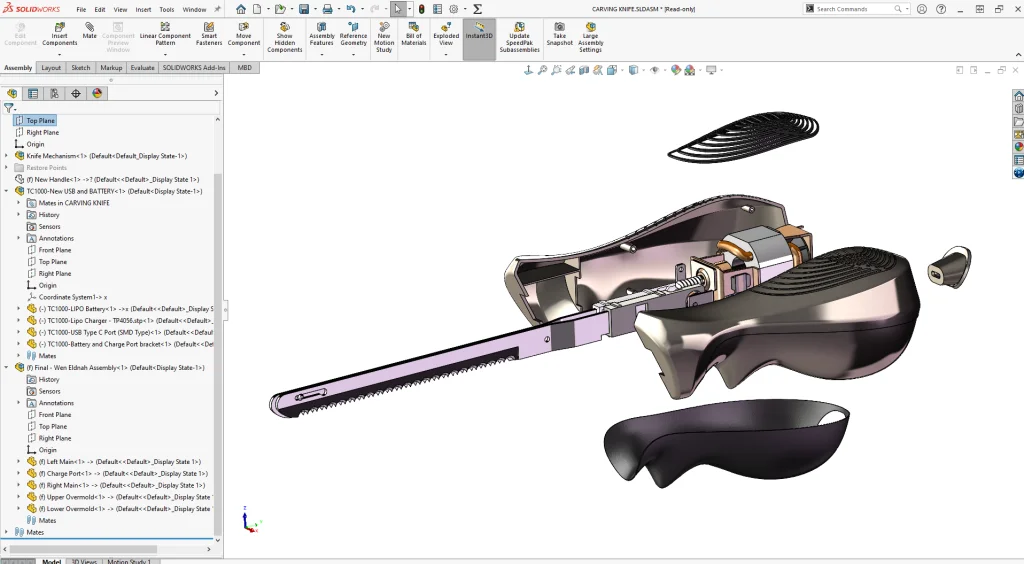Image resolution: width=1024 pixels, height=564 pixels.
Task: Click the Move Component icon
Action: tap(244, 35)
